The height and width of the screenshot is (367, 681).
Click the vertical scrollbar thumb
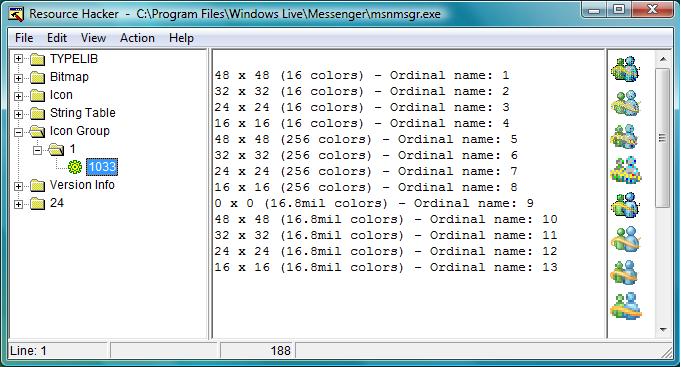point(663,138)
